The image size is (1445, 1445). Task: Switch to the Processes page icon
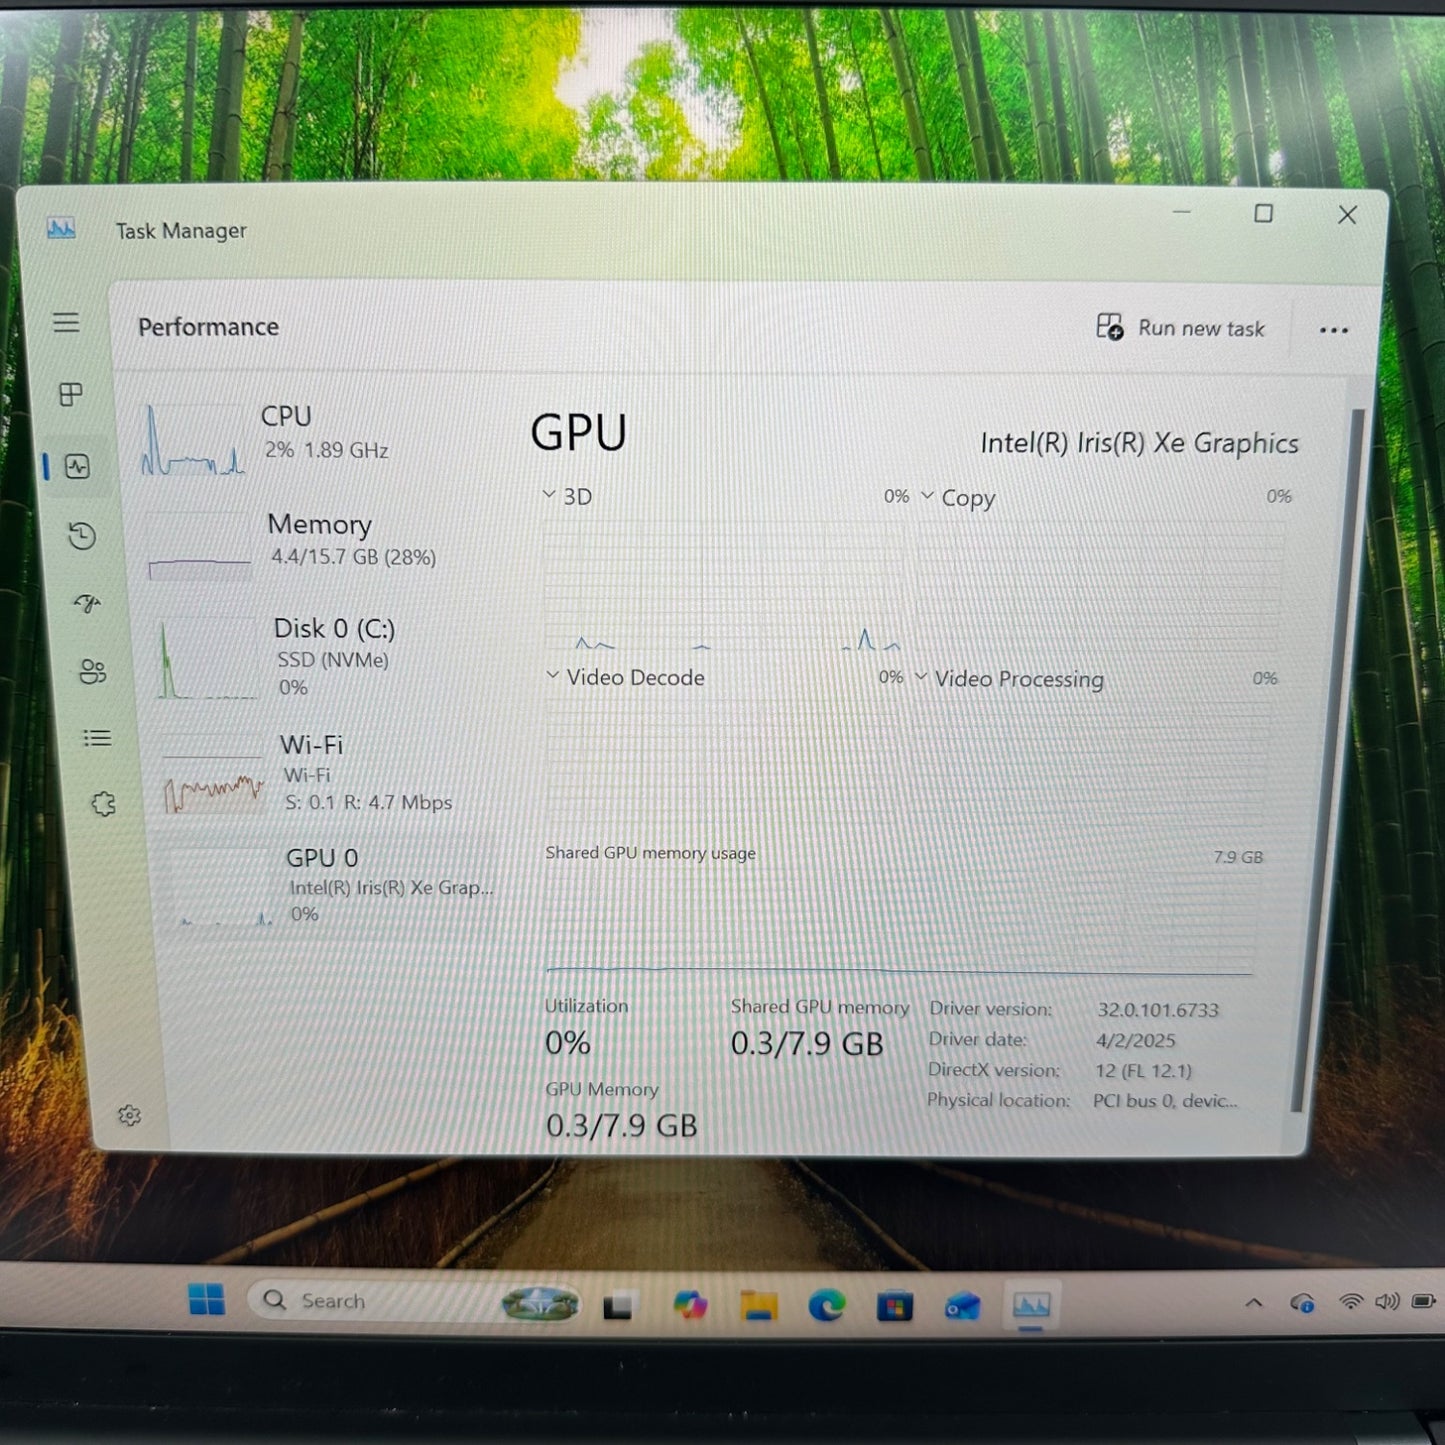[70, 394]
